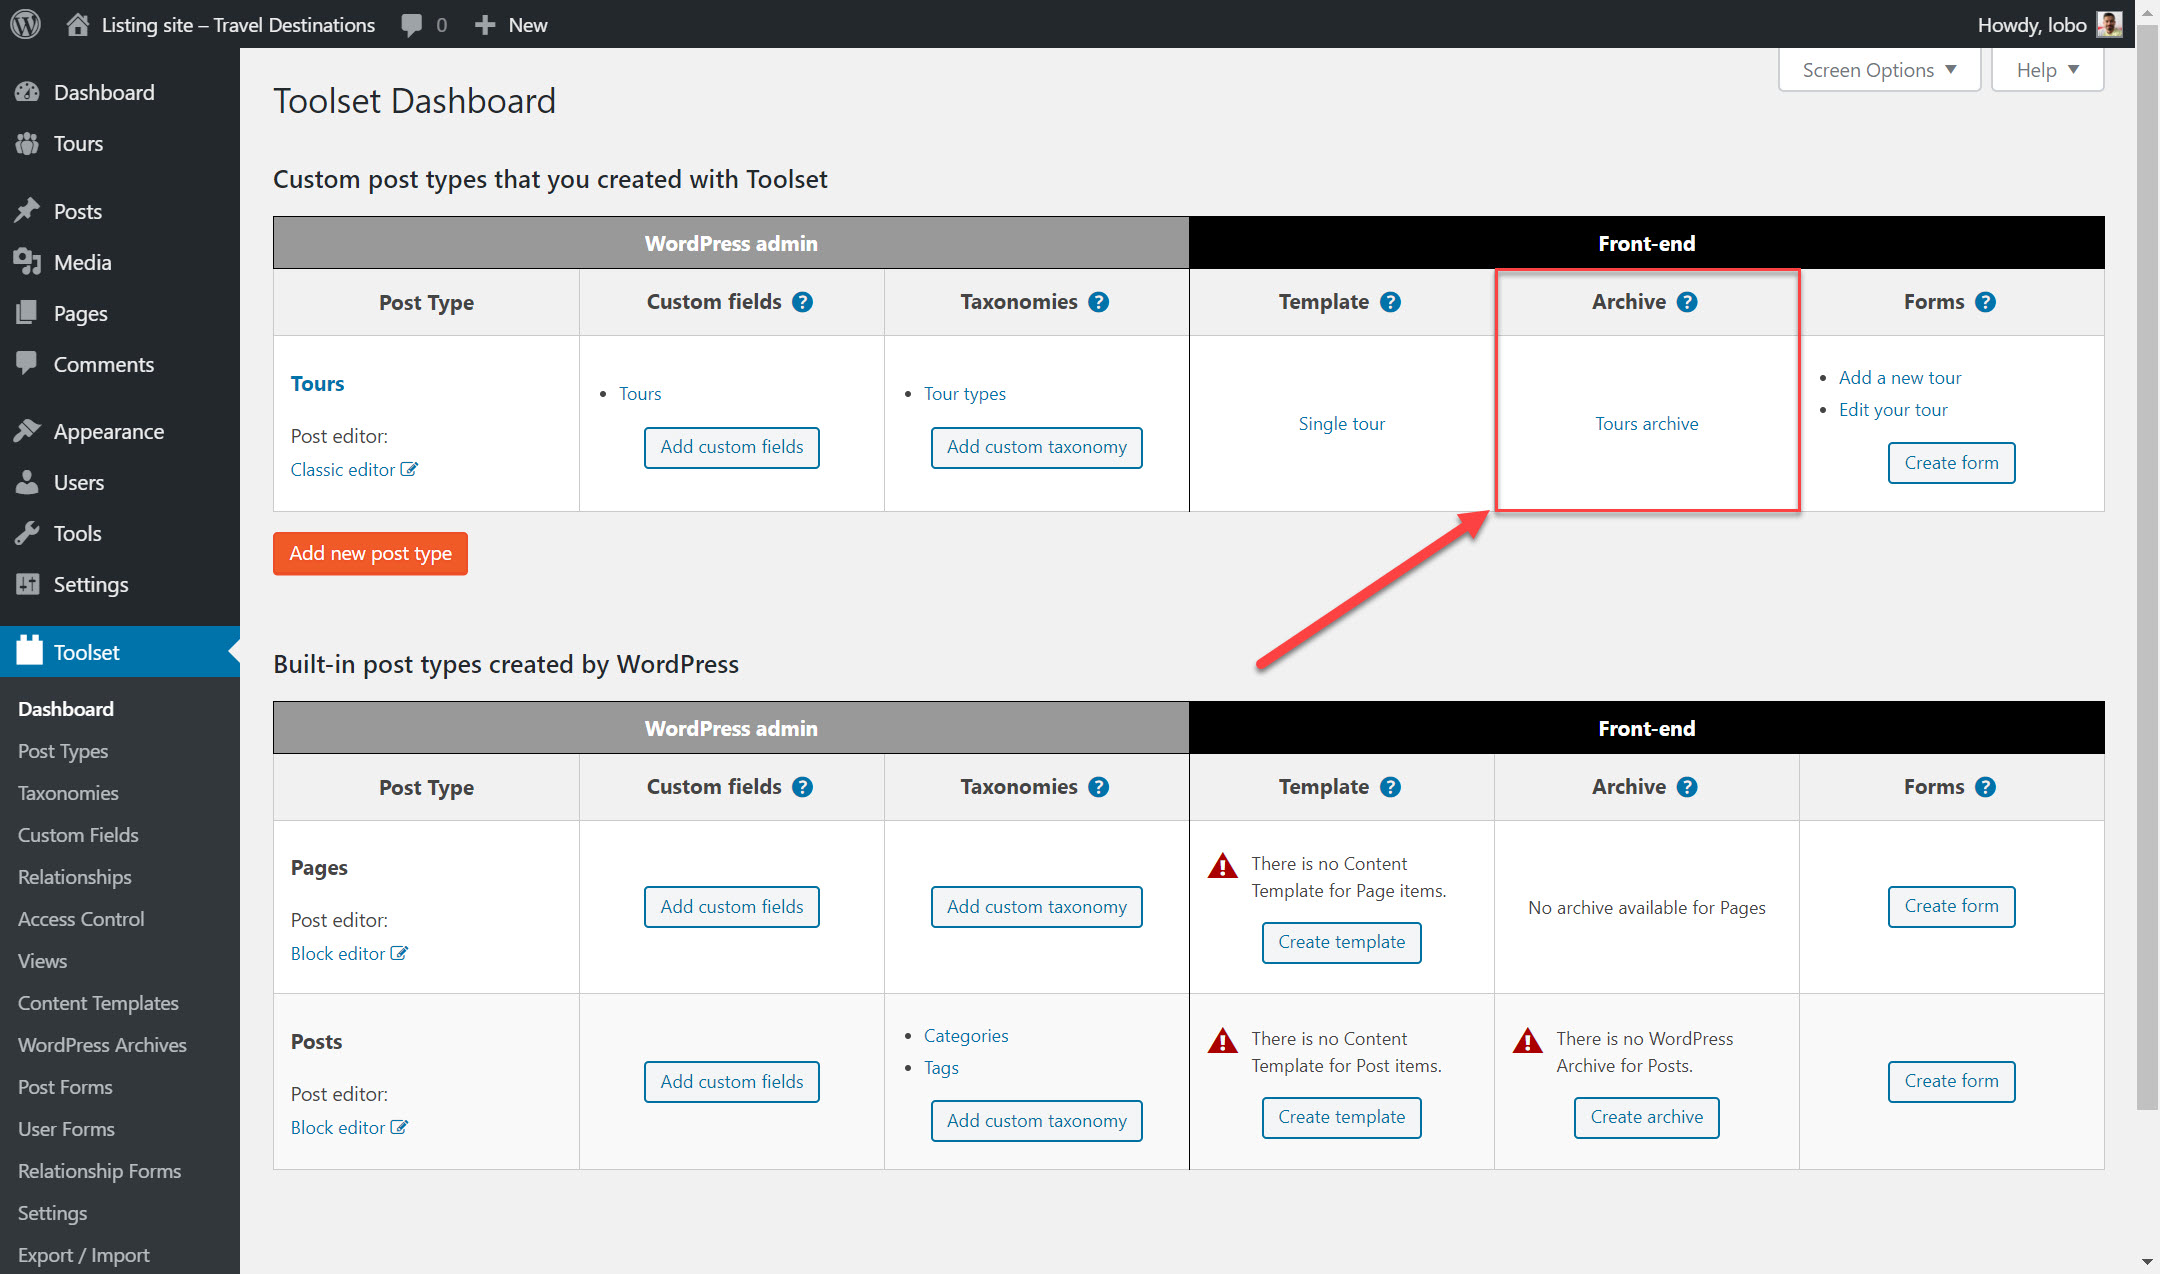The height and width of the screenshot is (1274, 2160).
Task: Open Content Templates submenu item
Action: tap(98, 1003)
